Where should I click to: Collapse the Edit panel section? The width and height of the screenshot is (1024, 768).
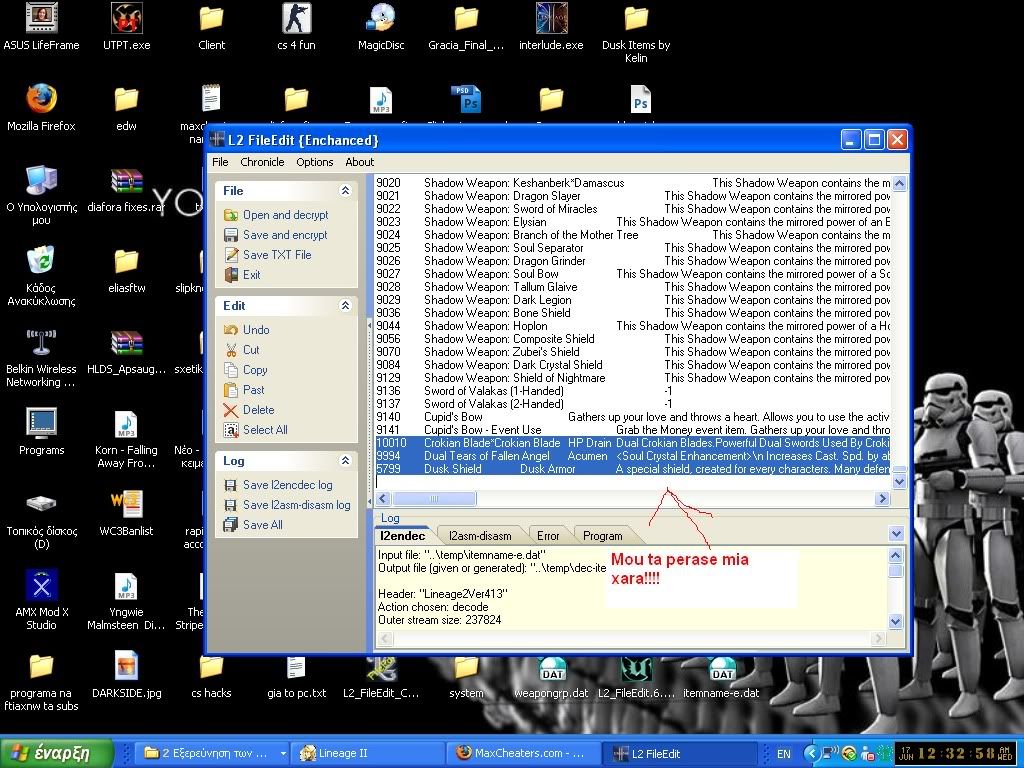[345, 306]
